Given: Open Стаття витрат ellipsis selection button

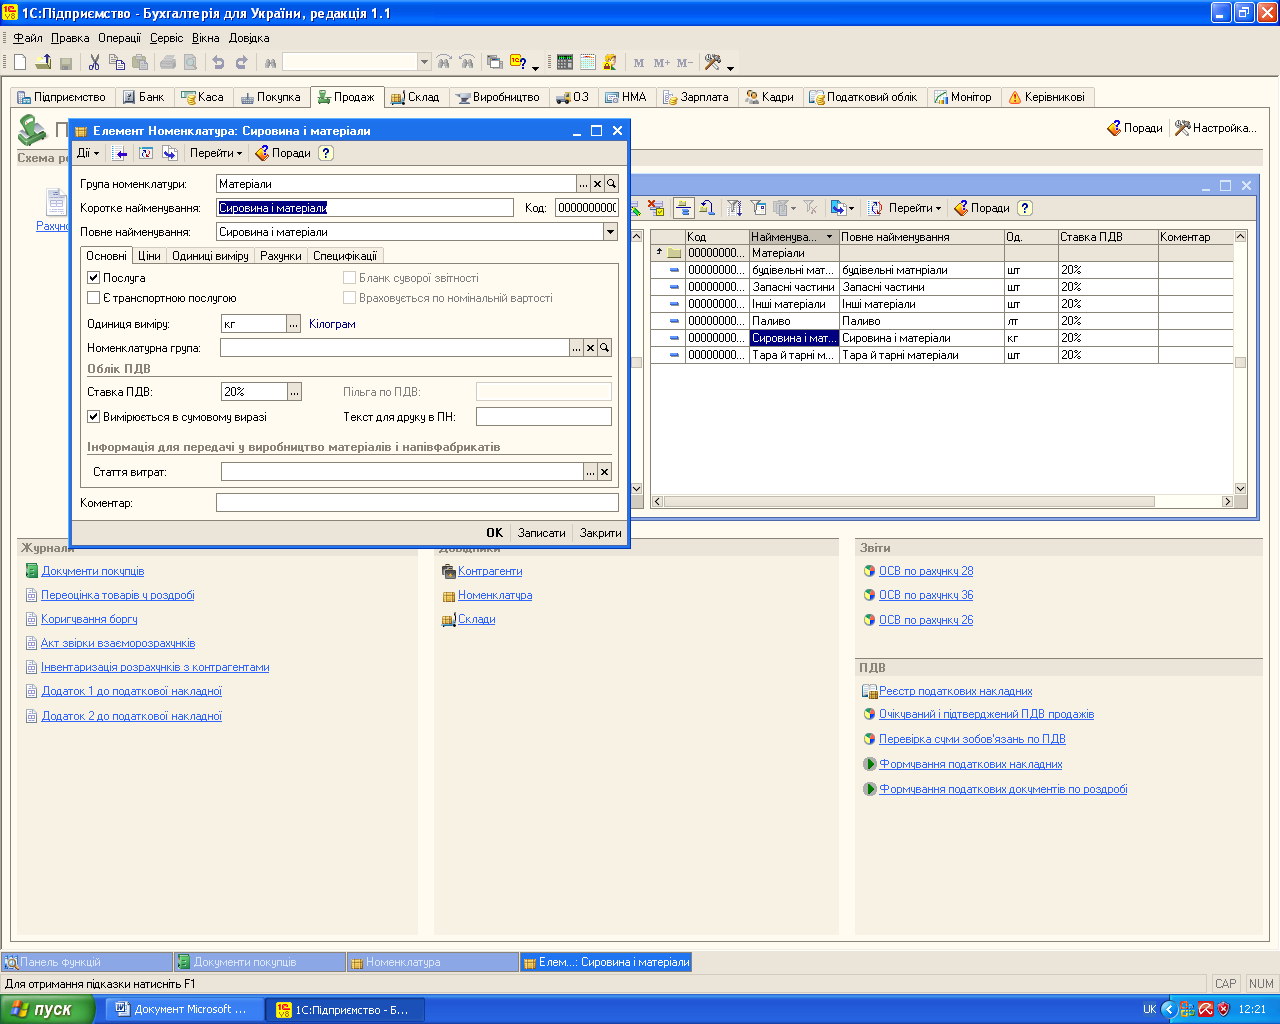Looking at the screenshot, I should (590, 472).
